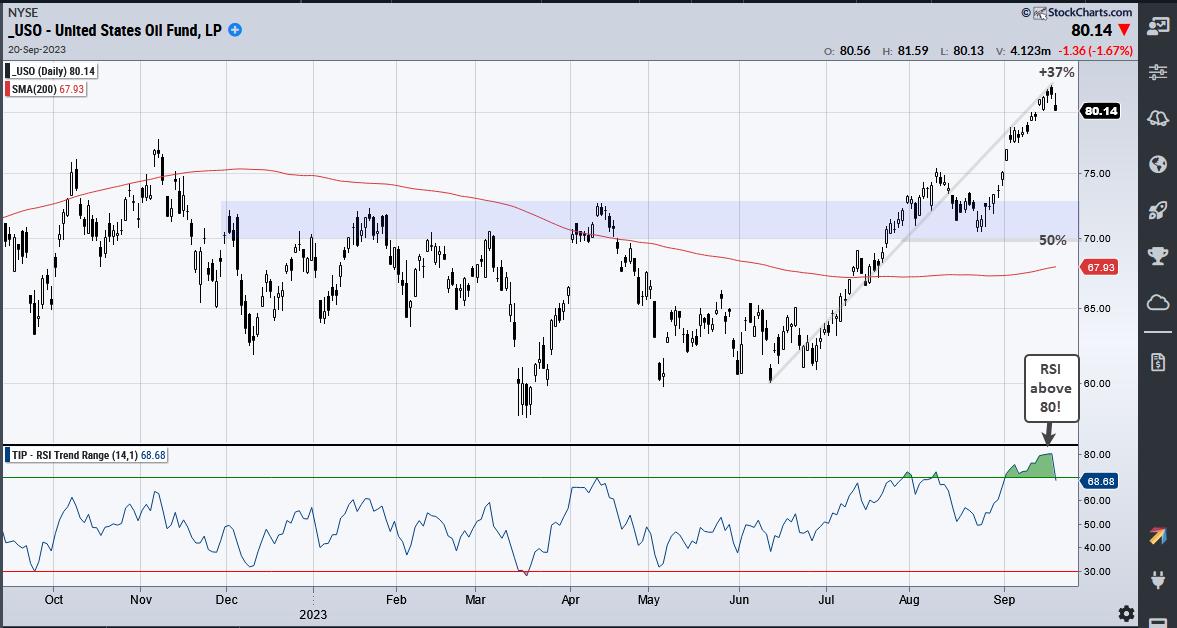
Task: Open the presentation board icon atop the sidebar
Action: [1158, 28]
